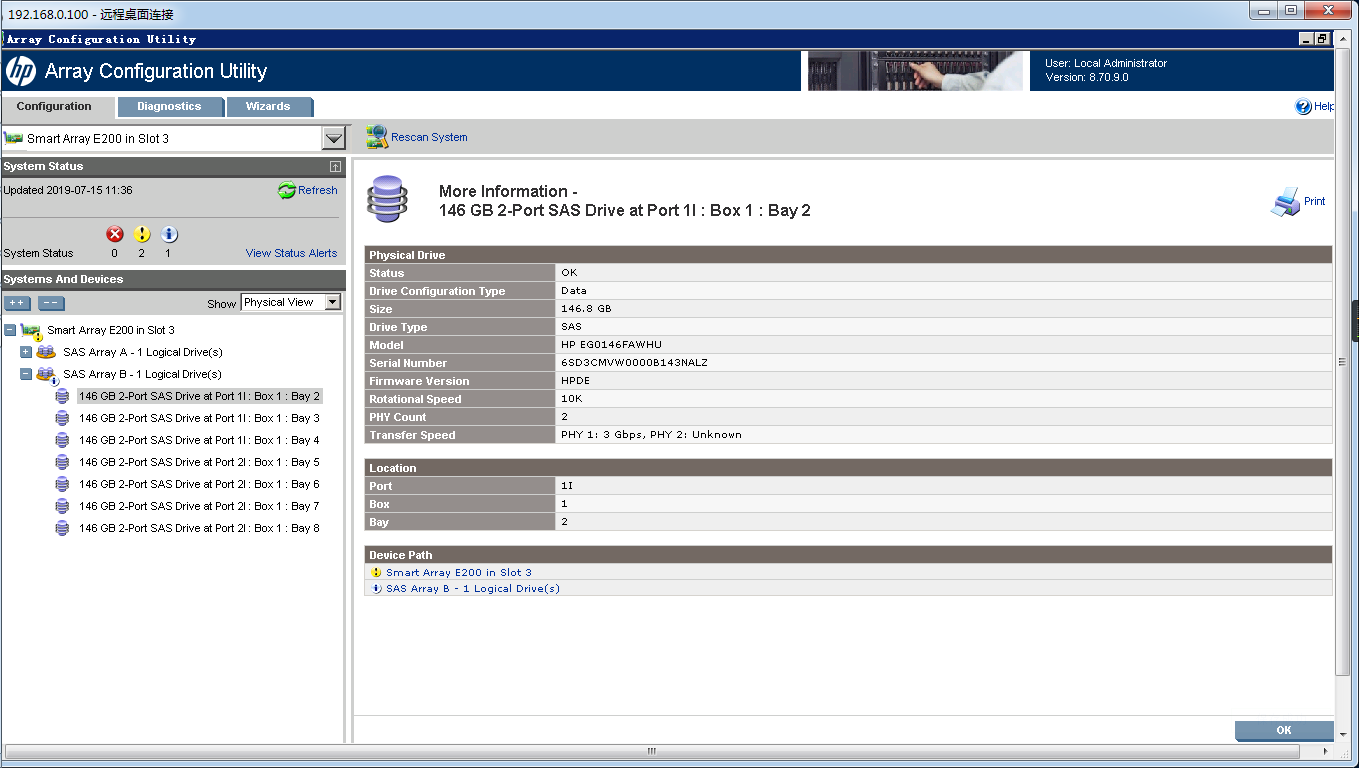
Task: Select the drive at Port 2I Bay 6
Action: click(199, 484)
